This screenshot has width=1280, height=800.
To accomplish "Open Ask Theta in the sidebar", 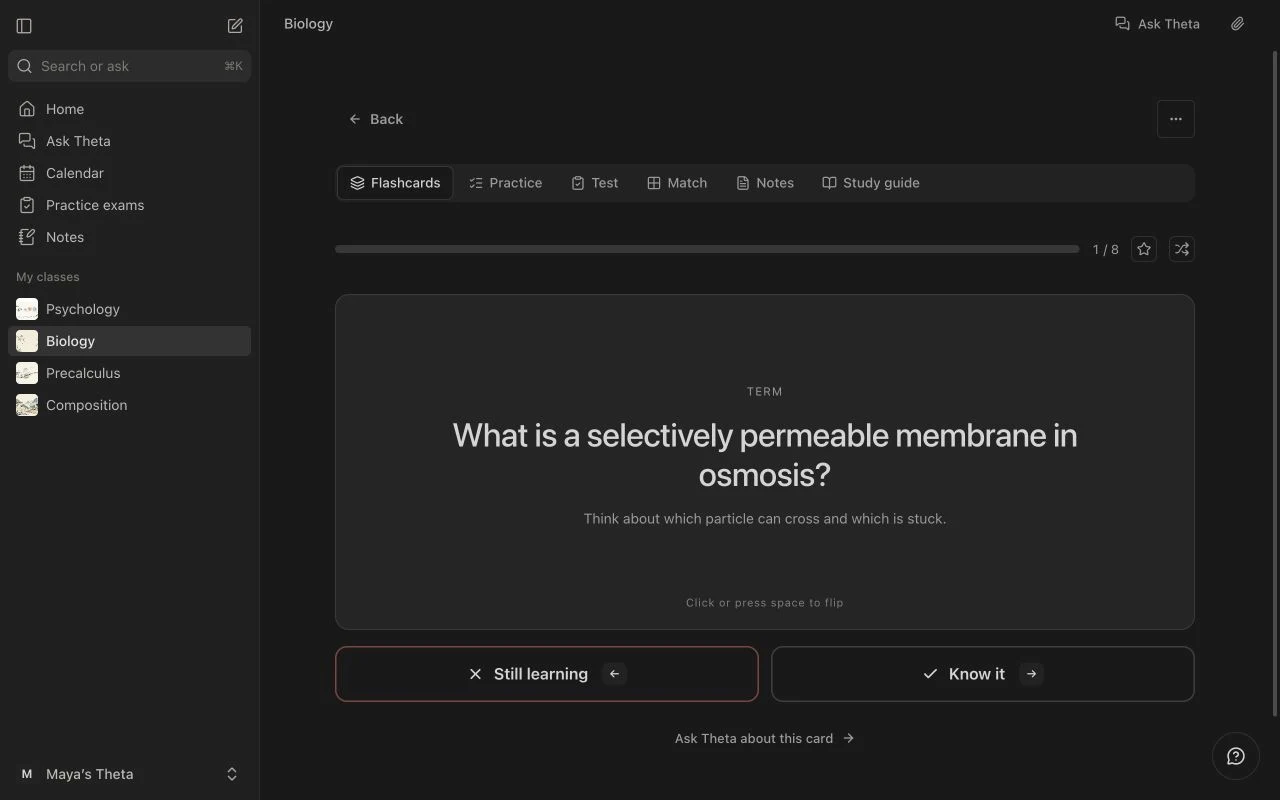I will click(x=130, y=141).
